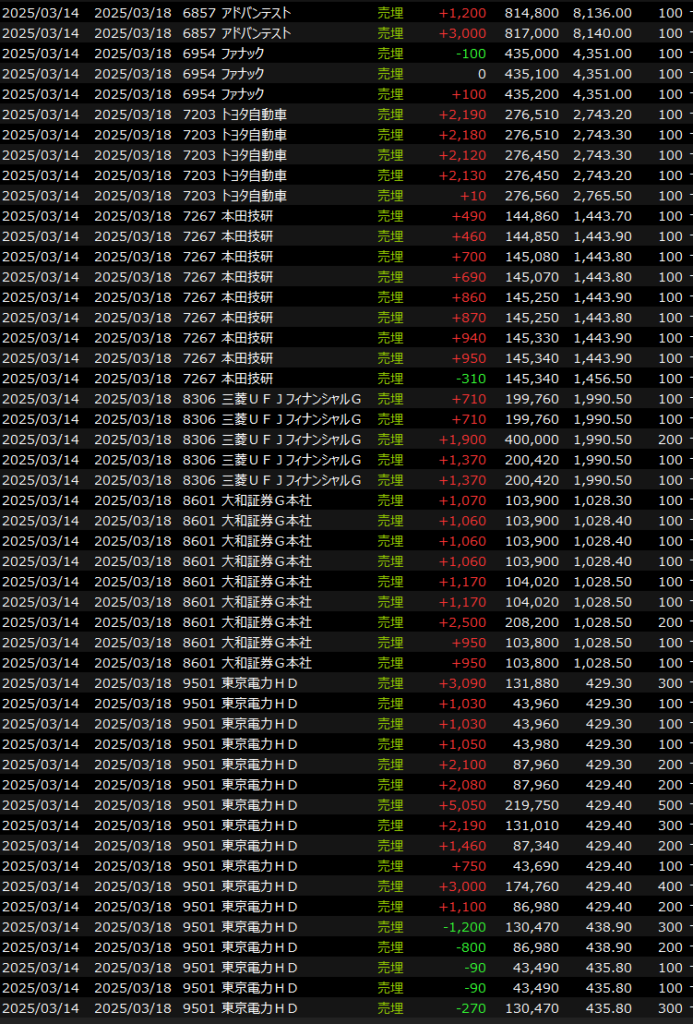
Task: Click the +1,200 profit for アドバンテスト
Action: click(x=462, y=13)
